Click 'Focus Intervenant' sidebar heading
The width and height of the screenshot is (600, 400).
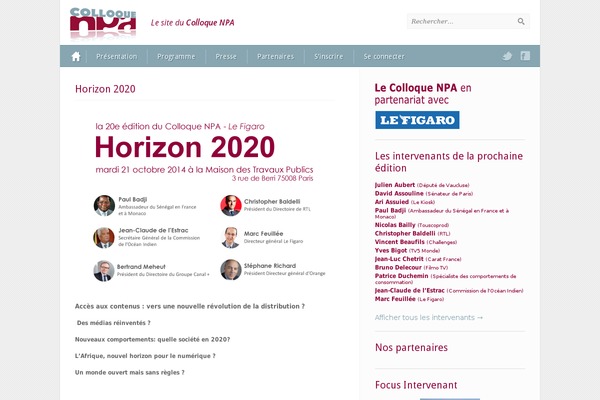(x=416, y=385)
